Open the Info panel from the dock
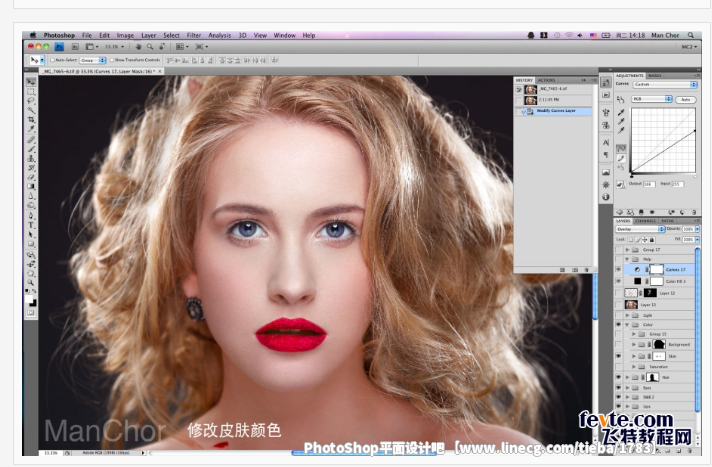The height and width of the screenshot is (467, 712). (x=606, y=197)
